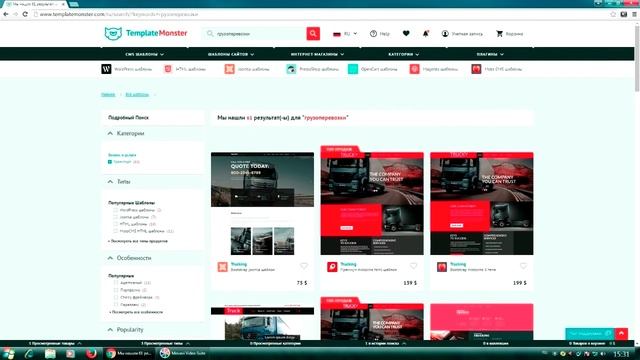Screen dimensions: 640x360
Task: Check the second checkbox under Особенности Популярные
Action: coord(116,290)
